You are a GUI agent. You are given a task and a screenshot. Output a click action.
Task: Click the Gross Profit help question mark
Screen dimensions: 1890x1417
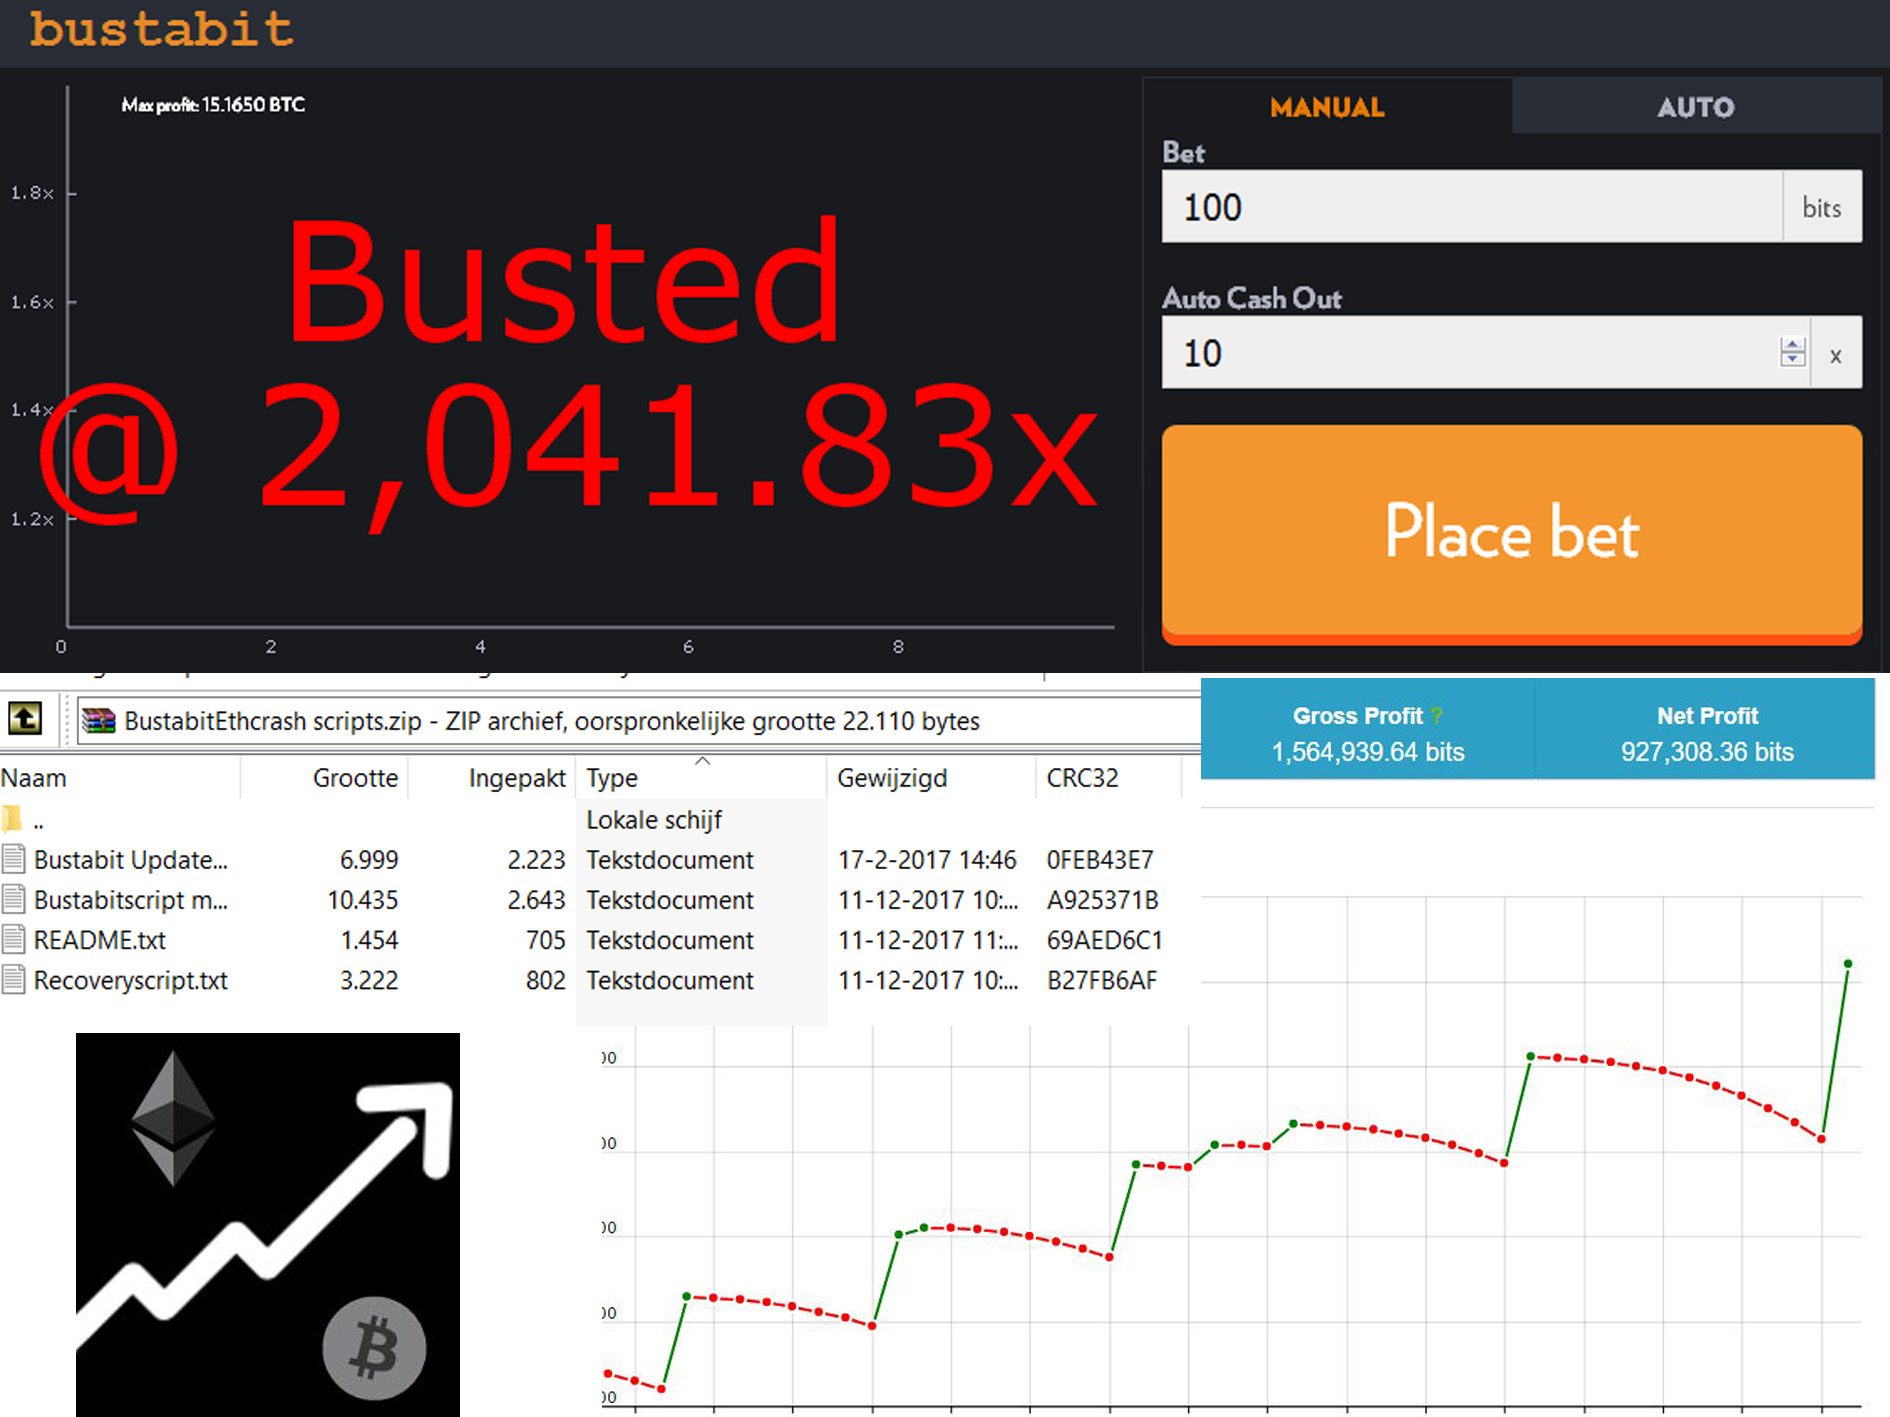point(1436,716)
